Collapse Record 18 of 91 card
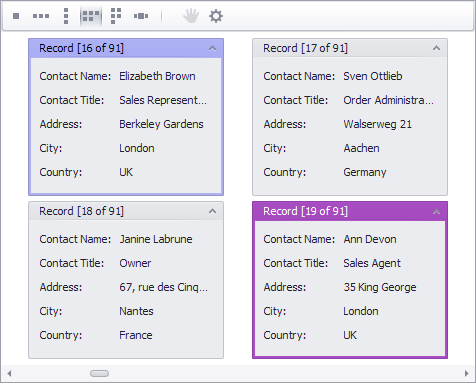 pyautogui.click(x=212, y=211)
